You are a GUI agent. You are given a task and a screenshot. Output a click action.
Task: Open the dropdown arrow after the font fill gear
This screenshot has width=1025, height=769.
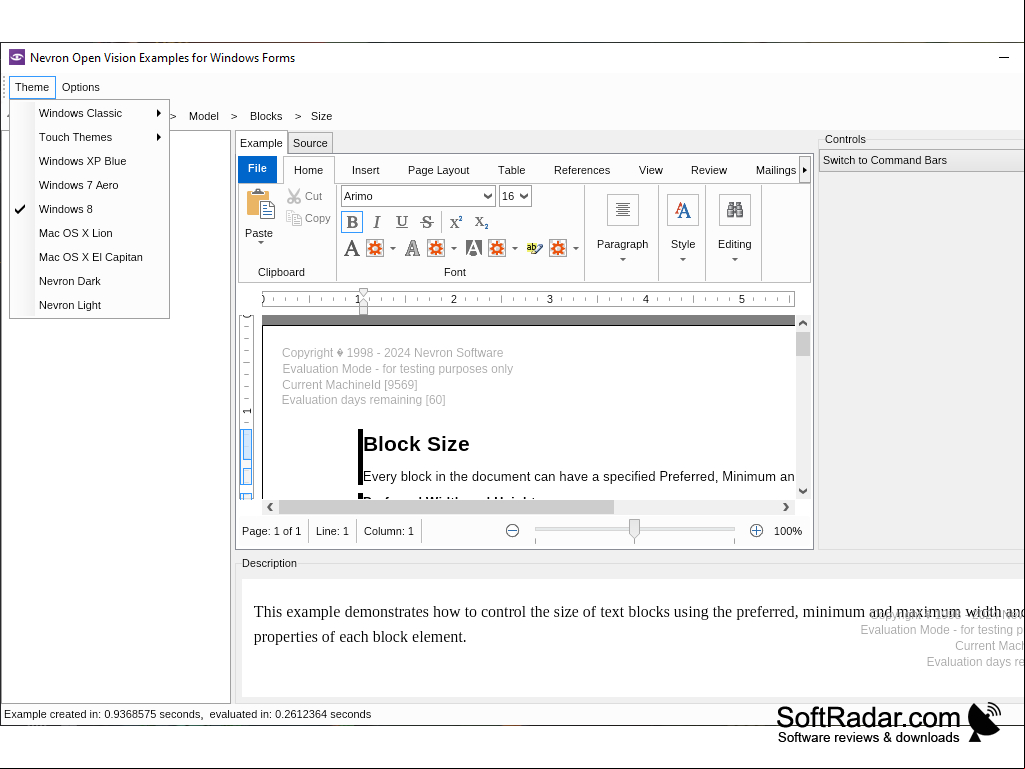[393, 248]
